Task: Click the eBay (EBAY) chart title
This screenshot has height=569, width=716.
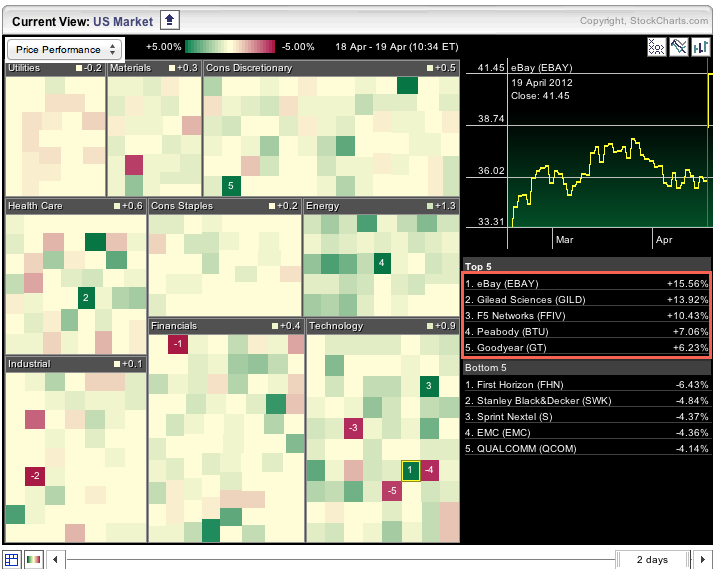Action: [542, 68]
